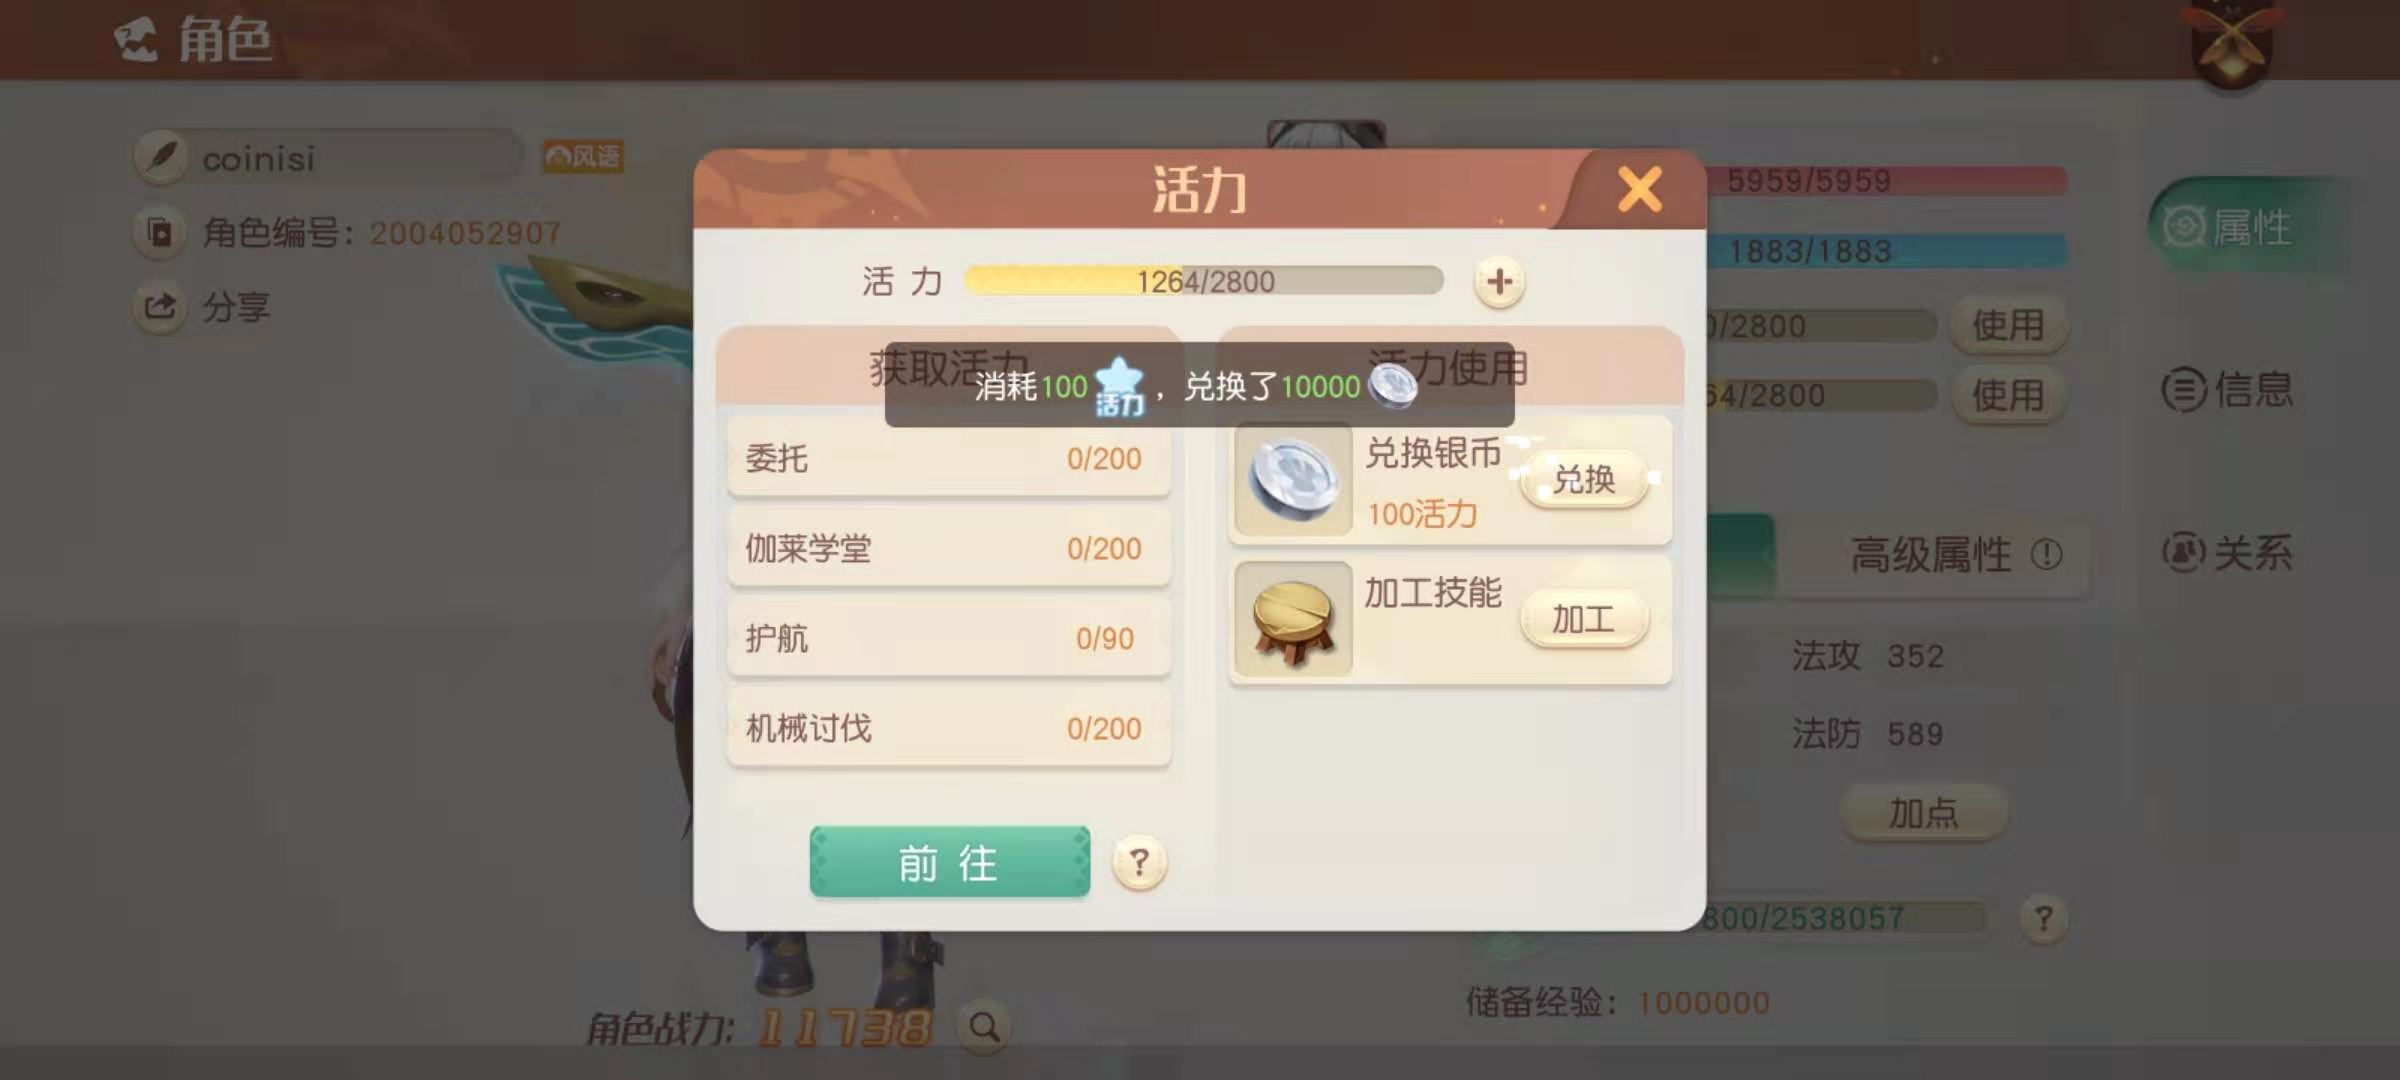
Task: Tap the silver coin exchange icon
Action: coord(1293,480)
